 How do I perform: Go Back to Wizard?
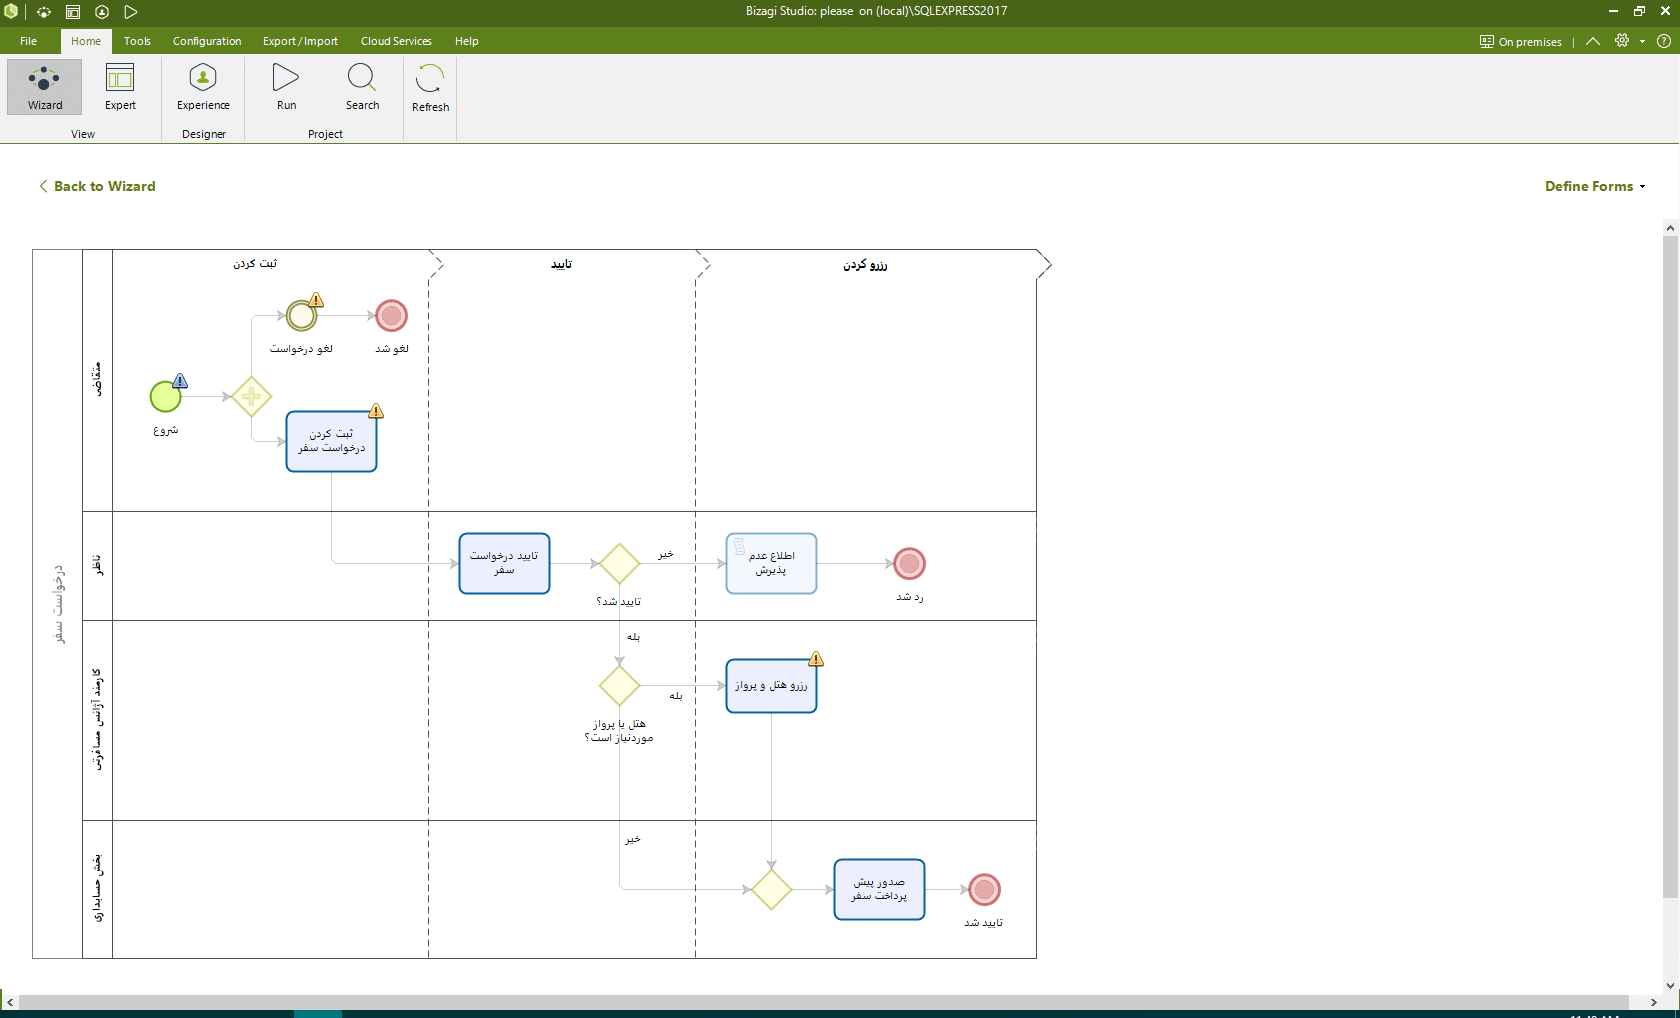pos(97,186)
